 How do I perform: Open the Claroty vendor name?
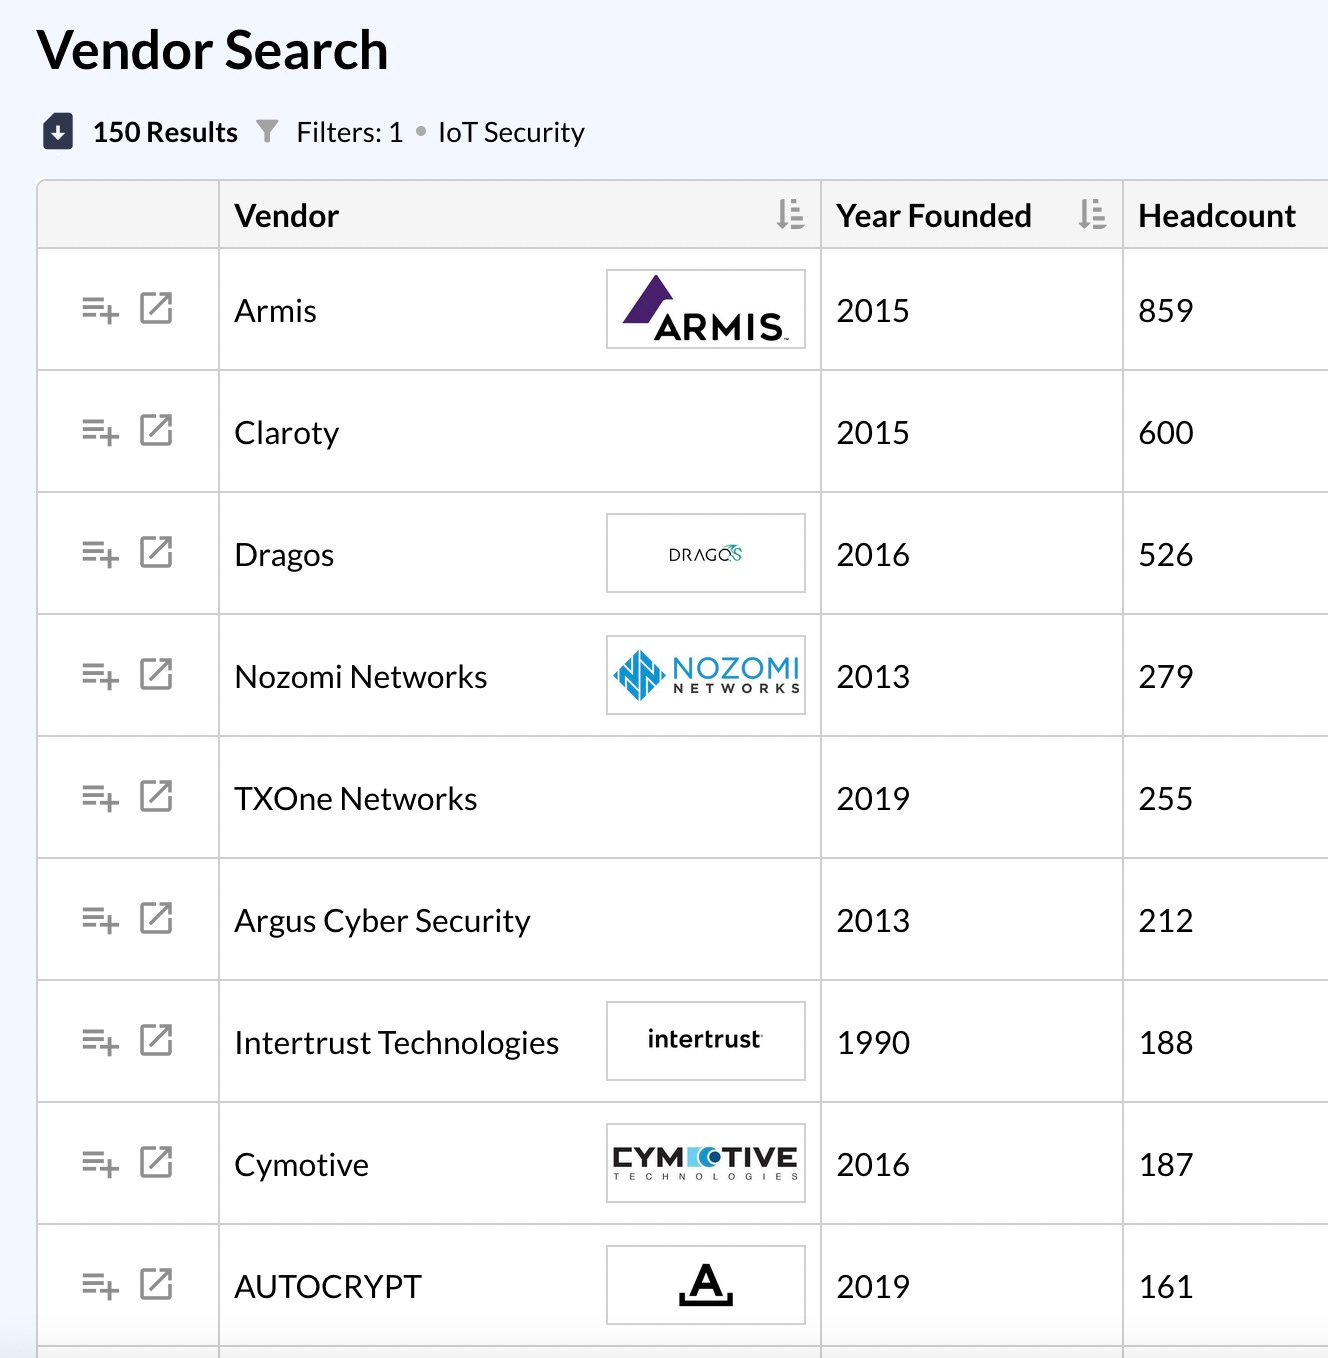click(287, 433)
